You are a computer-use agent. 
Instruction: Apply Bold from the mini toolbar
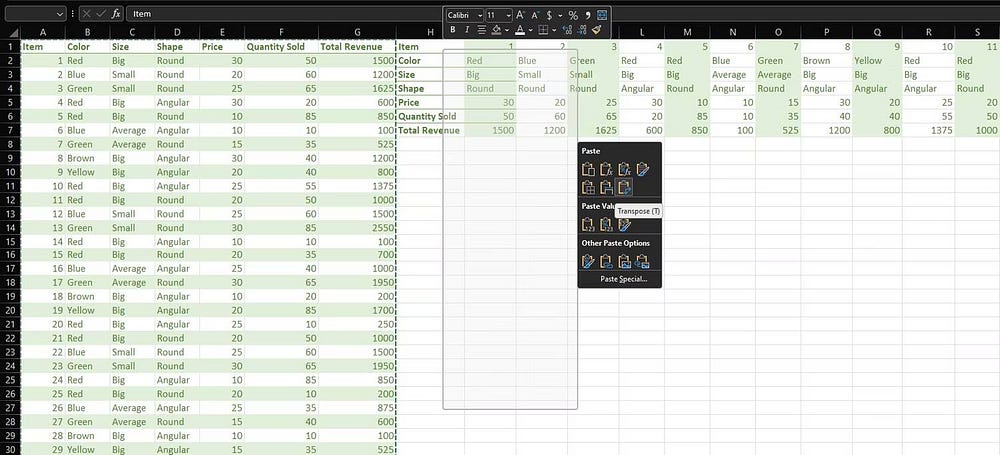point(451,30)
